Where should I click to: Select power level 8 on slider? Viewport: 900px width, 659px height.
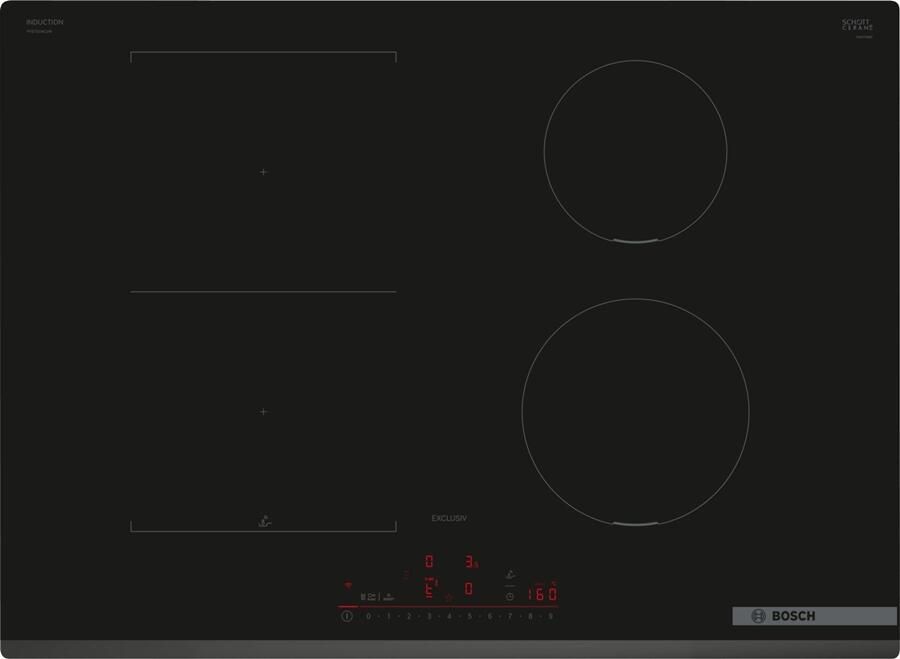tap(530, 616)
